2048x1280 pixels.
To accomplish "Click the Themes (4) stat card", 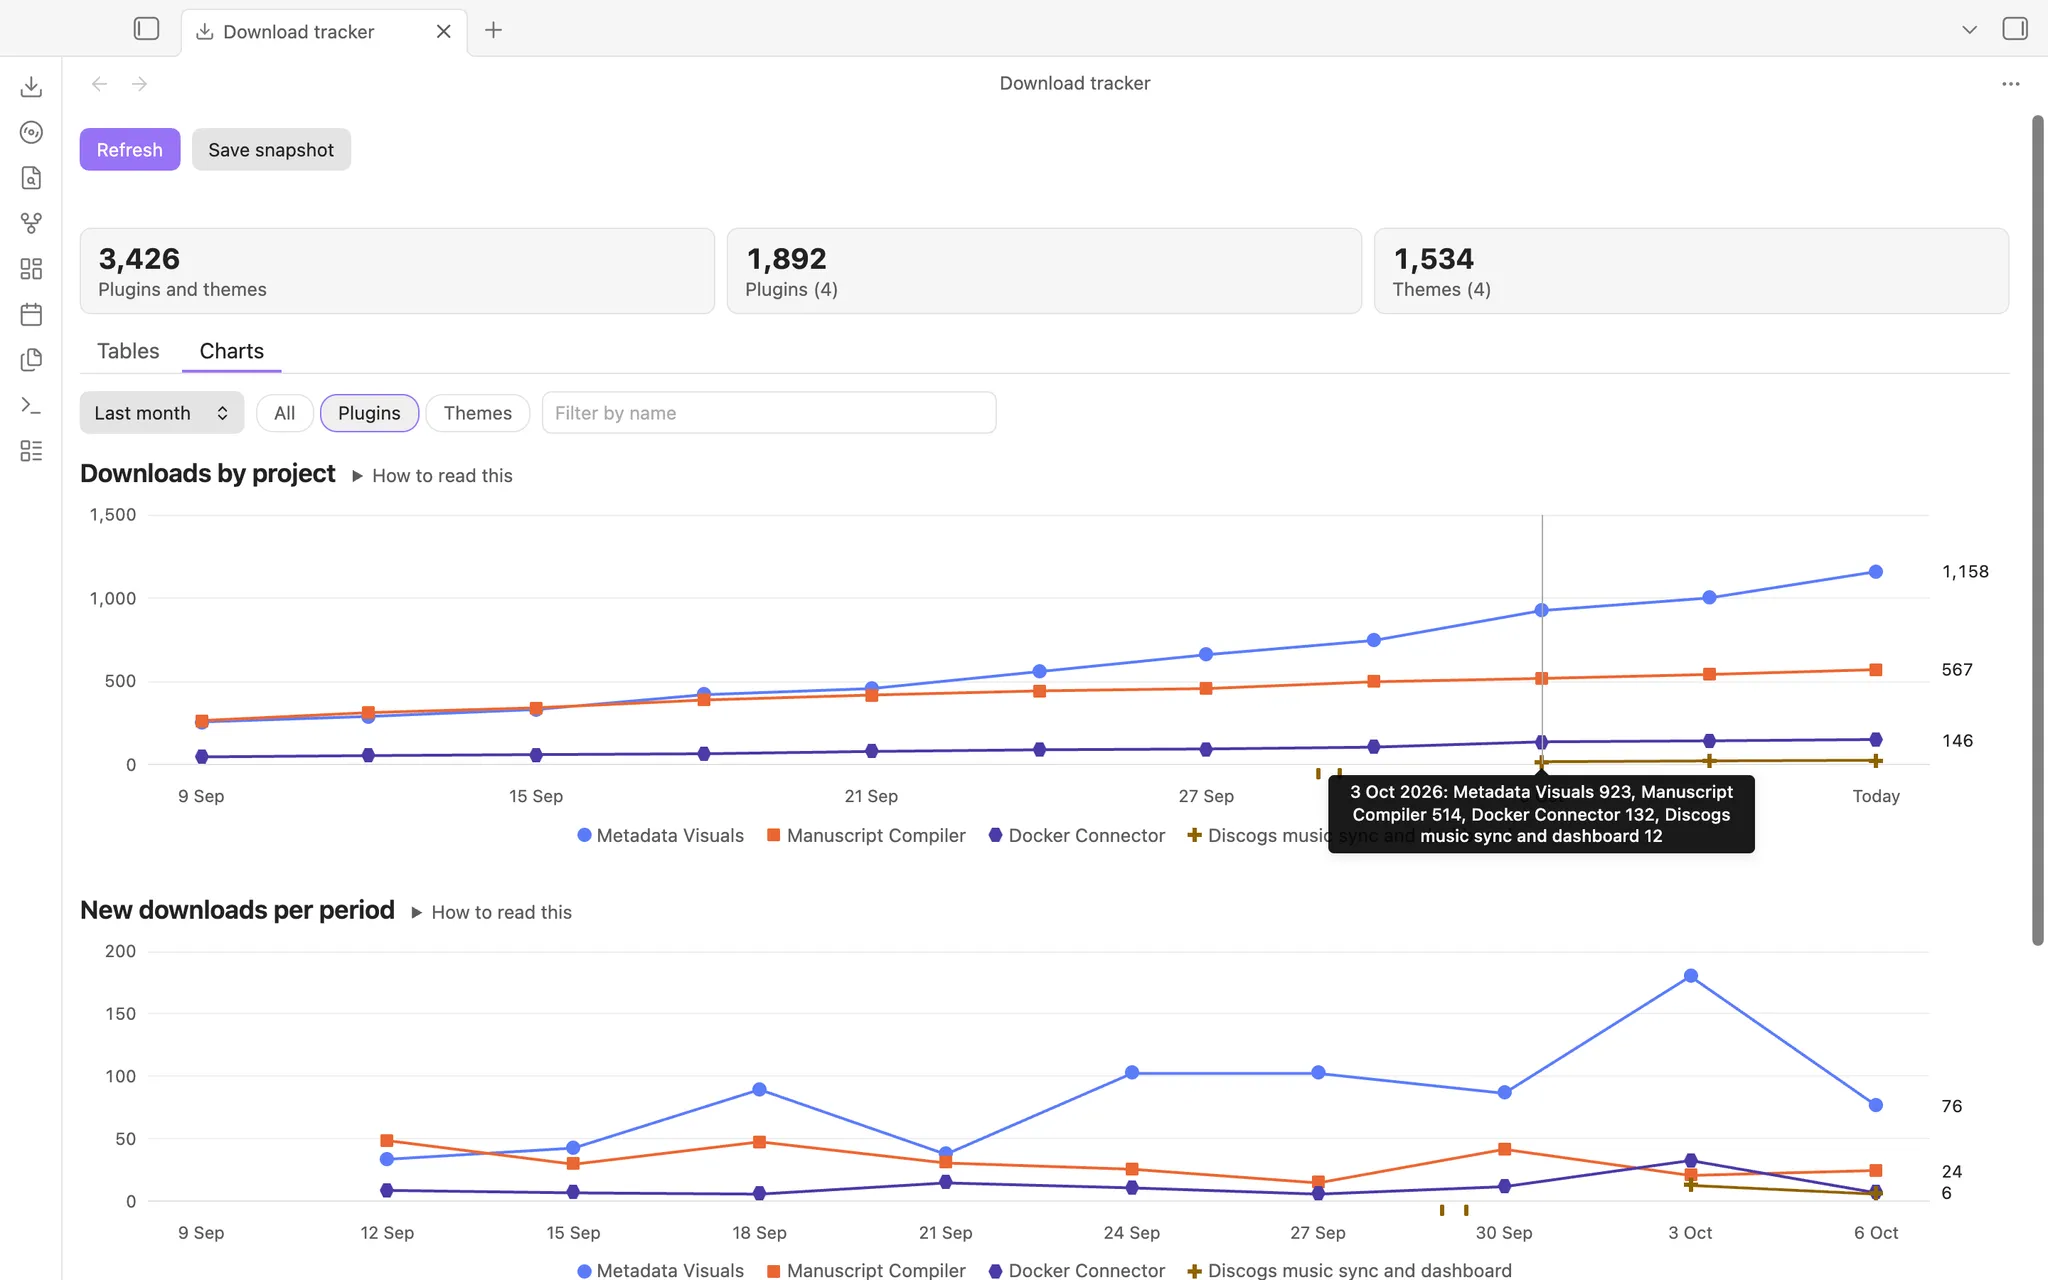I will (x=1691, y=271).
